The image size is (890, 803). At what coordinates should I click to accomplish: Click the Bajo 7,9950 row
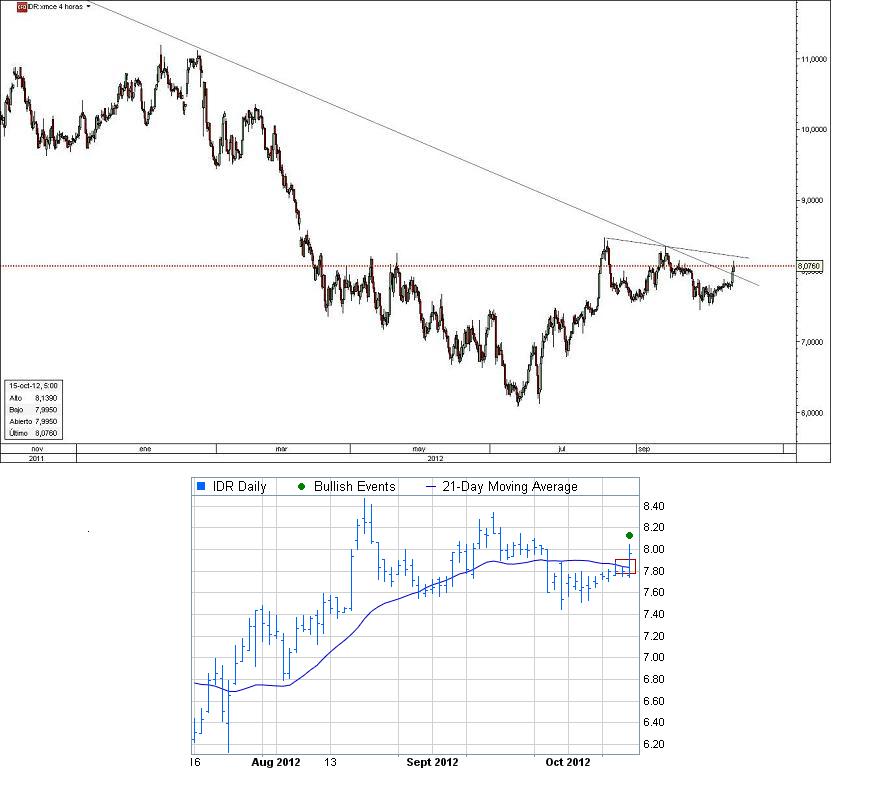pyautogui.click(x=33, y=410)
